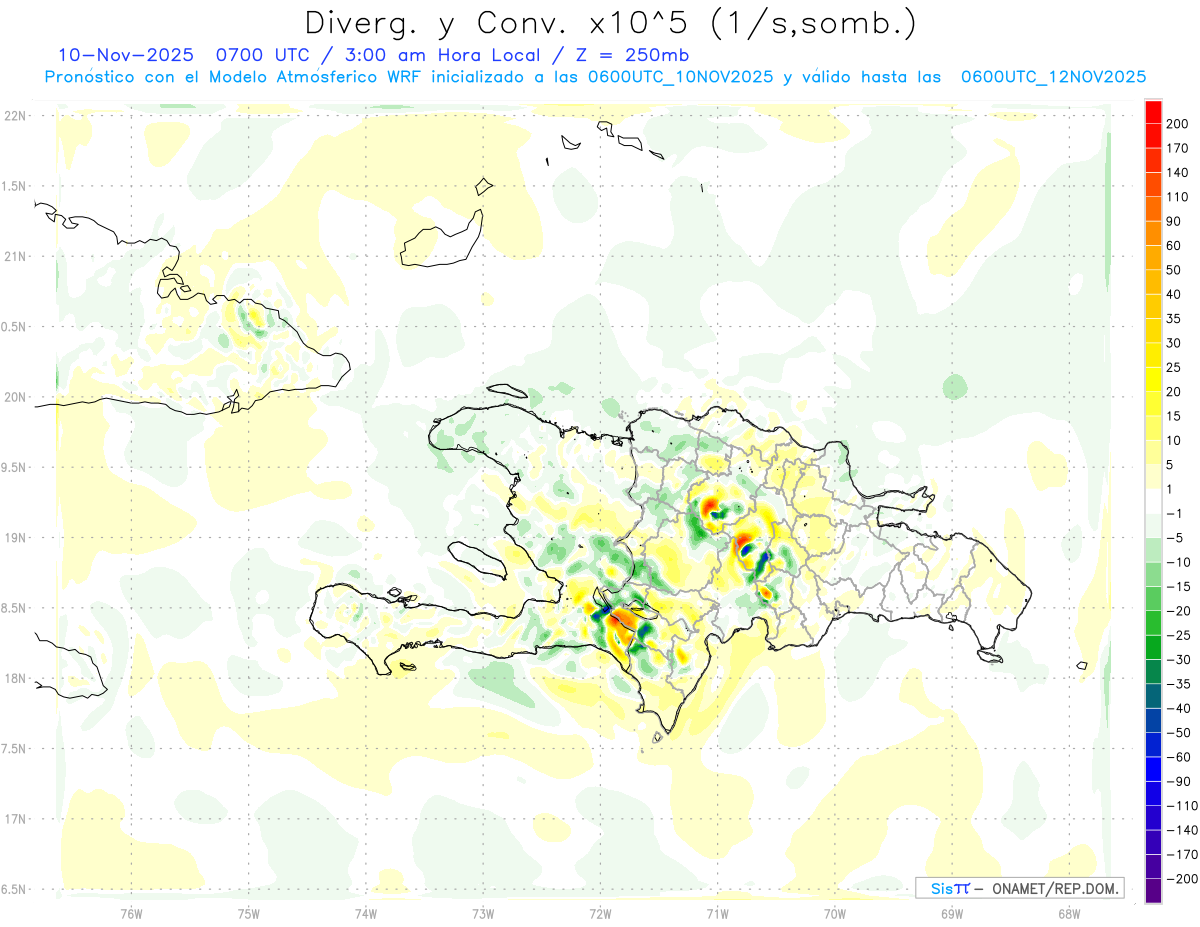Click the '69W' longitude label

[x=952, y=913]
